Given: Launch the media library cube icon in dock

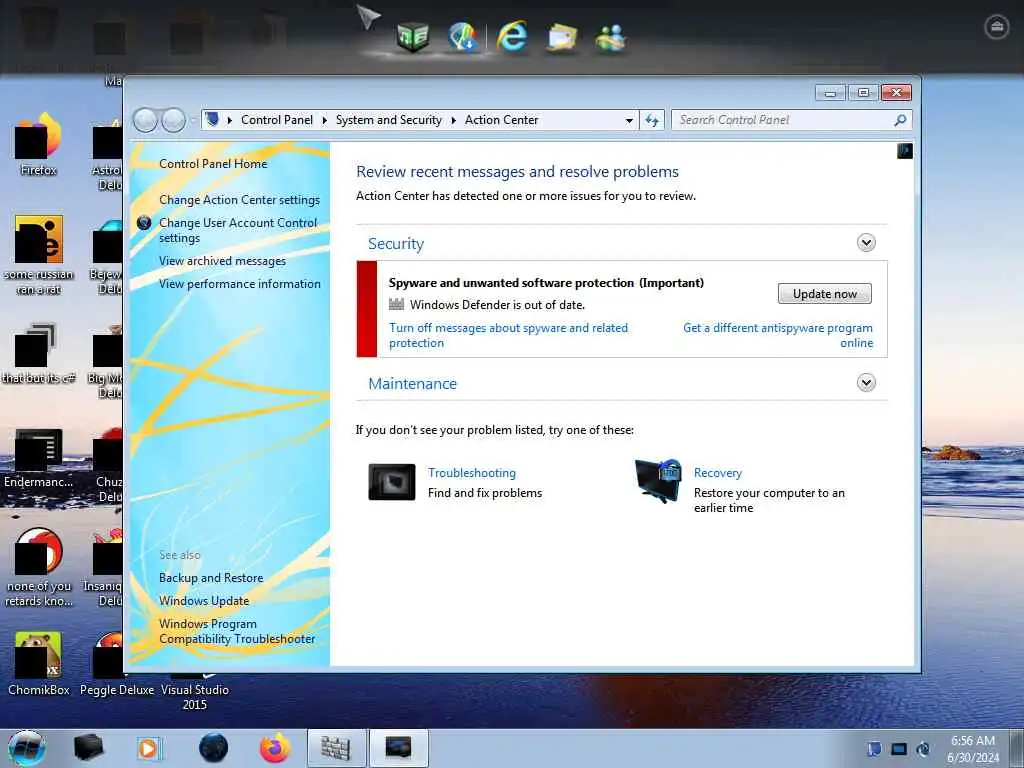Looking at the screenshot, I should [413, 36].
